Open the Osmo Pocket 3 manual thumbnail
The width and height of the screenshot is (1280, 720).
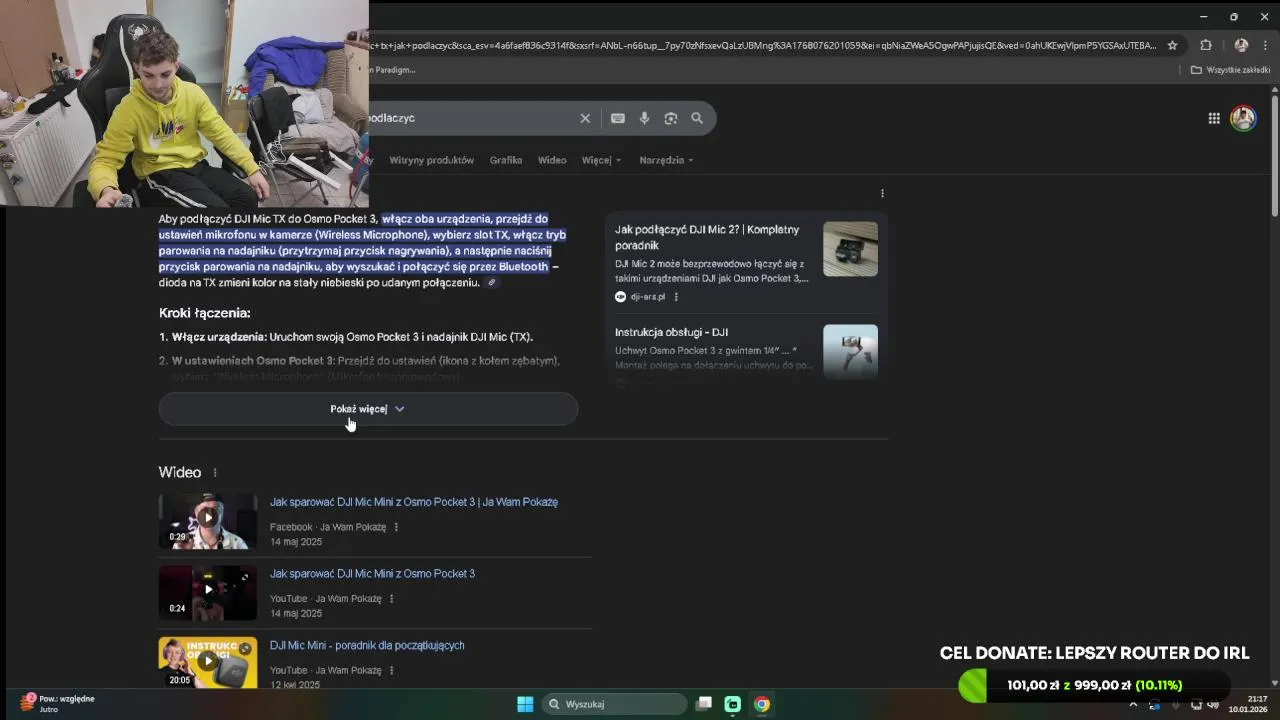coord(850,351)
